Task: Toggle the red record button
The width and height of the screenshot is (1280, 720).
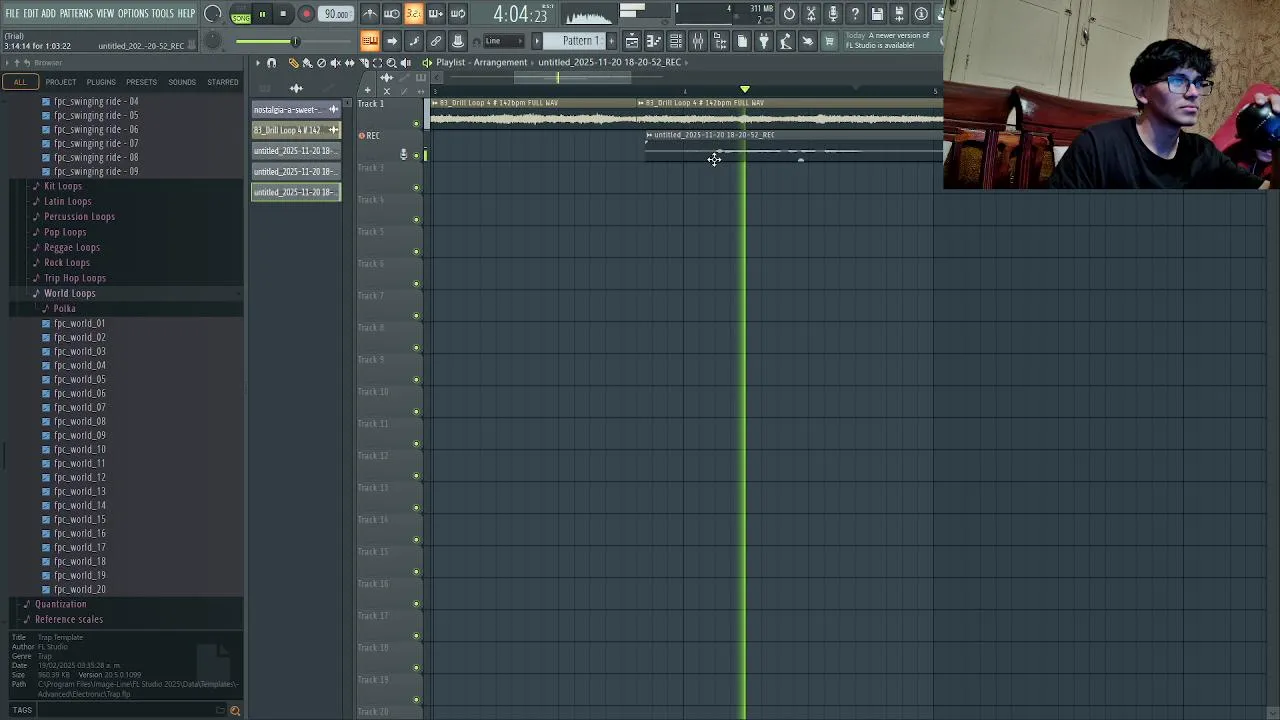Action: [x=306, y=14]
